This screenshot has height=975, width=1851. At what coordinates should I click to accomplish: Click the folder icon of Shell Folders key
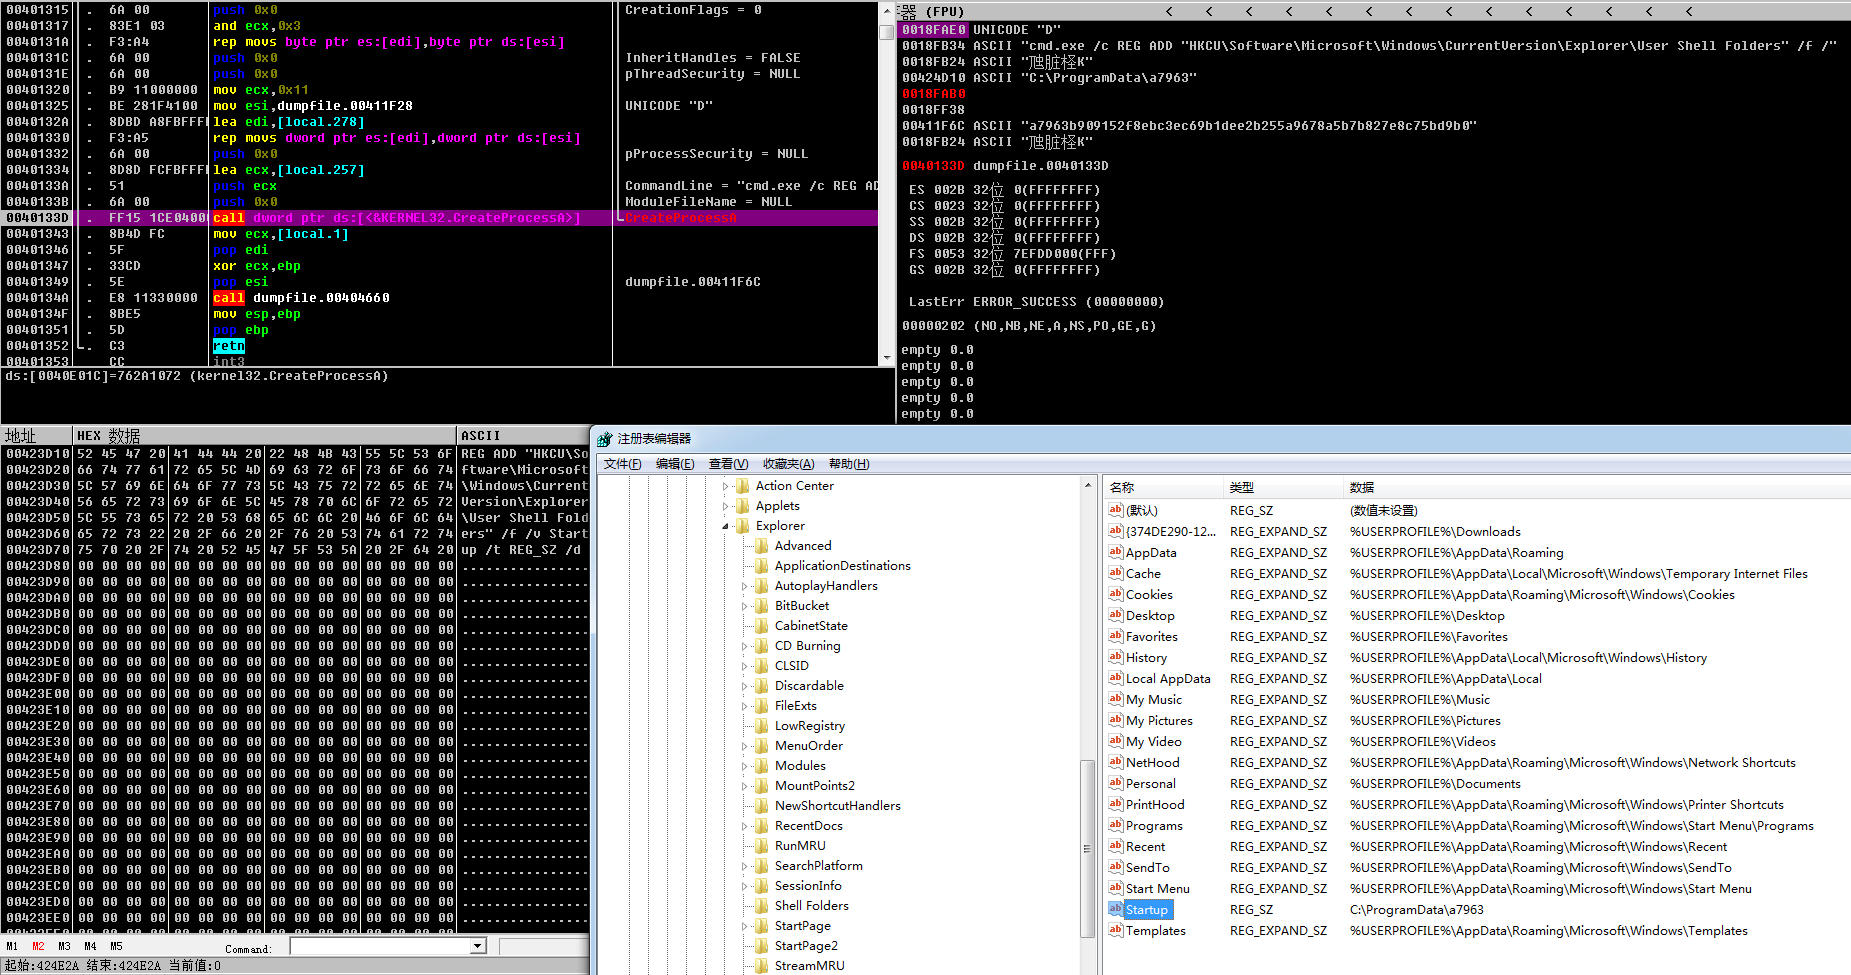pos(762,905)
